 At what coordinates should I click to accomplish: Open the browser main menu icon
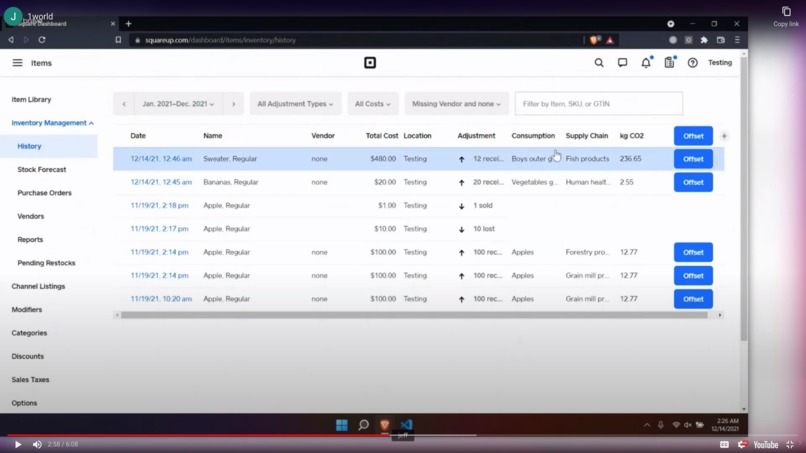point(737,40)
